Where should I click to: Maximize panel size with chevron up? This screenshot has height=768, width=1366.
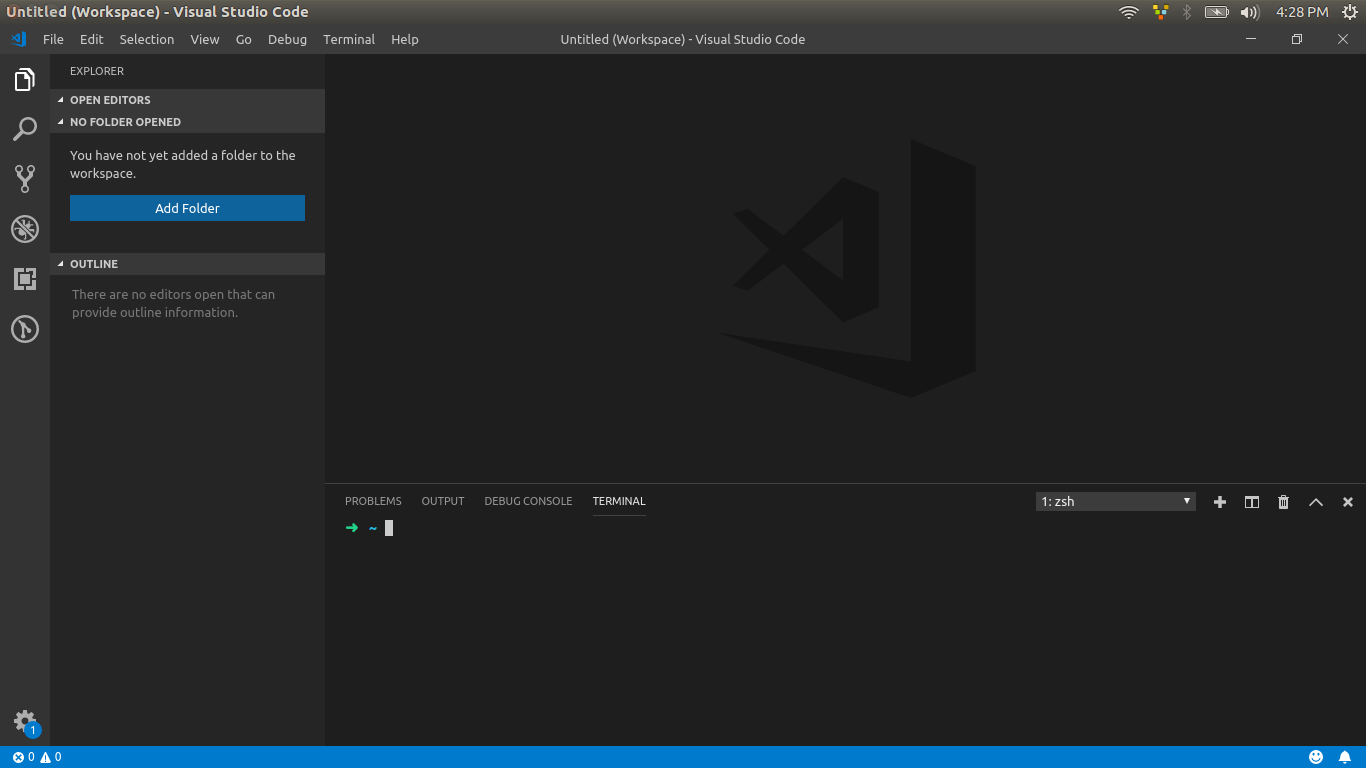(x=1315, y=502)
